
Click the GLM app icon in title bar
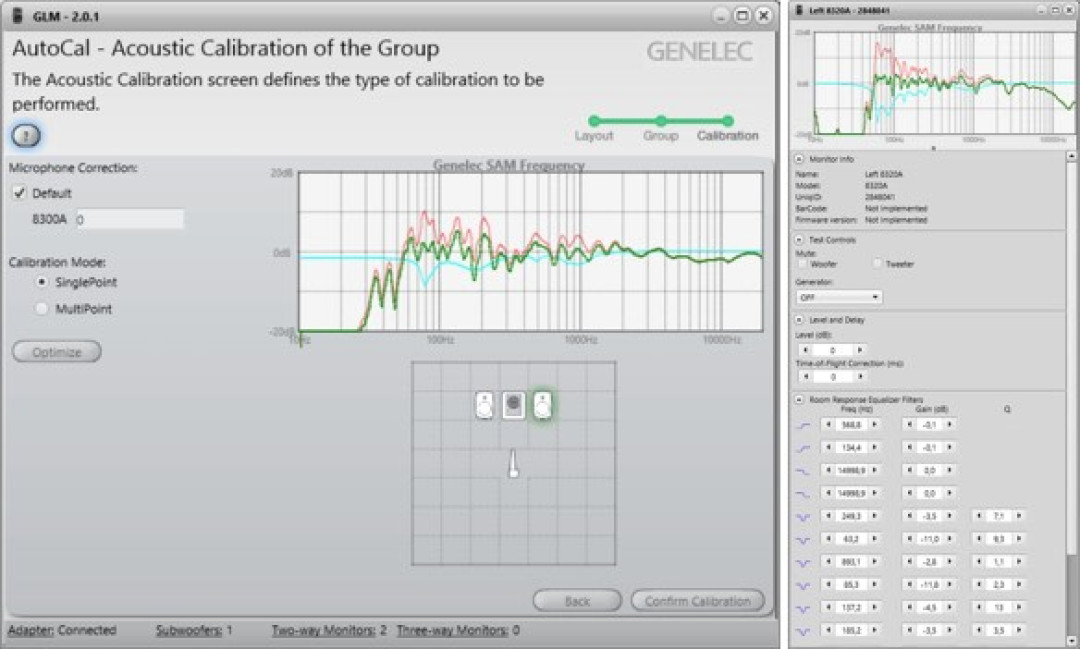click(x=18, y=15)
